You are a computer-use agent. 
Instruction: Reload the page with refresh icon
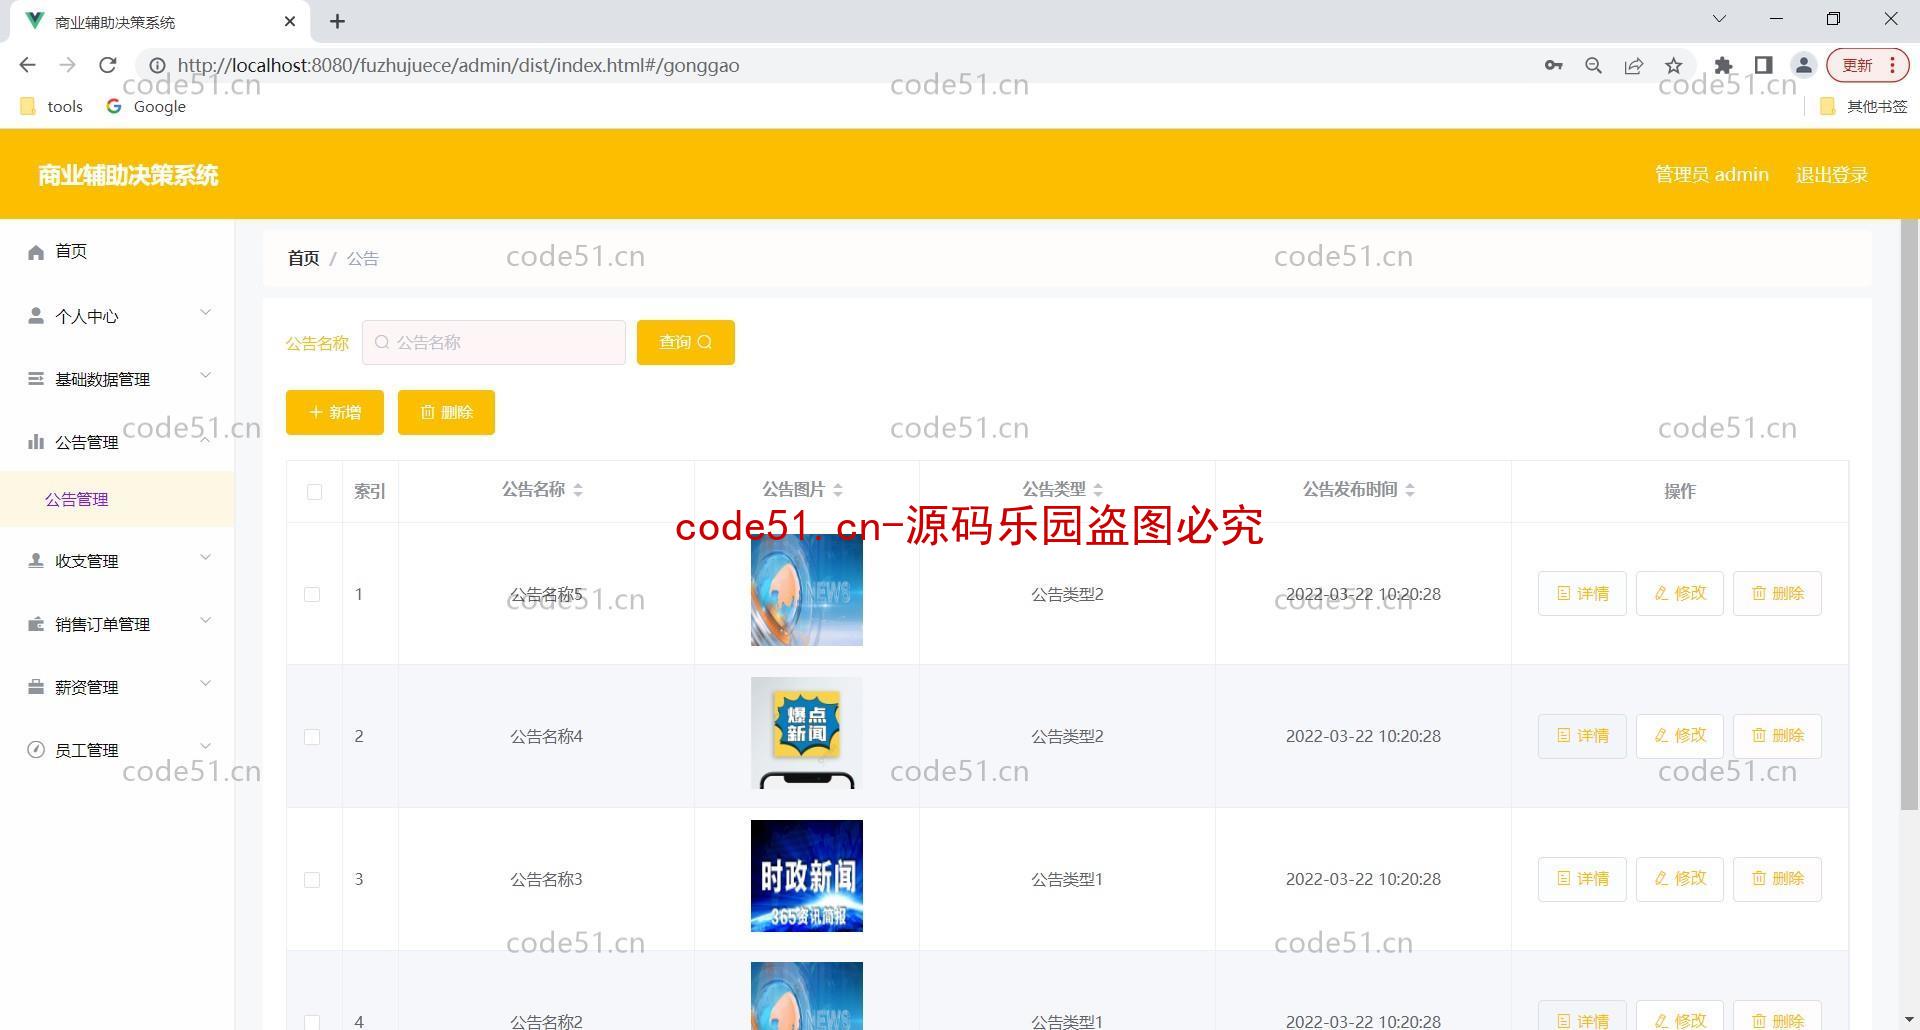108,65
